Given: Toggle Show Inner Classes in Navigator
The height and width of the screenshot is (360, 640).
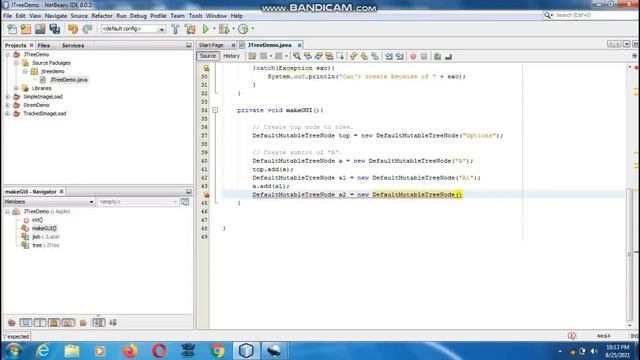Looking at the screenshot, I should pos(68,322).
